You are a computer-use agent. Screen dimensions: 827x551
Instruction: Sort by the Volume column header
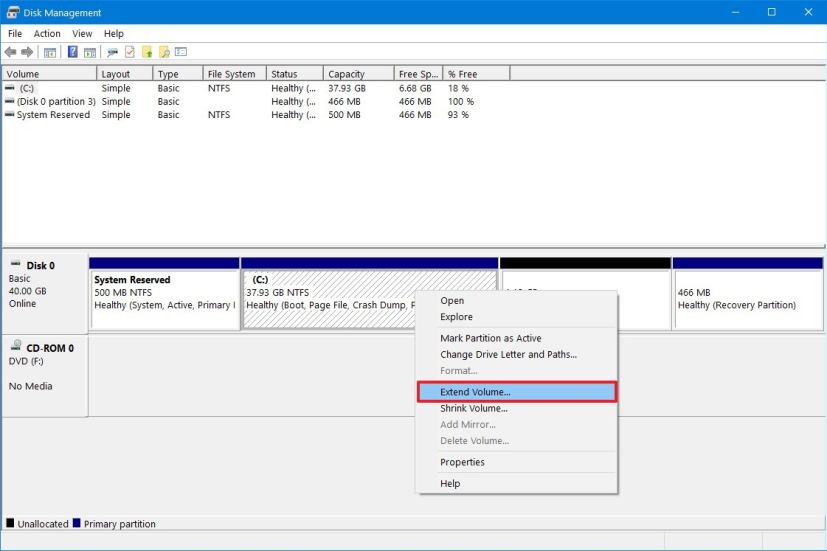tap(49, 74)
